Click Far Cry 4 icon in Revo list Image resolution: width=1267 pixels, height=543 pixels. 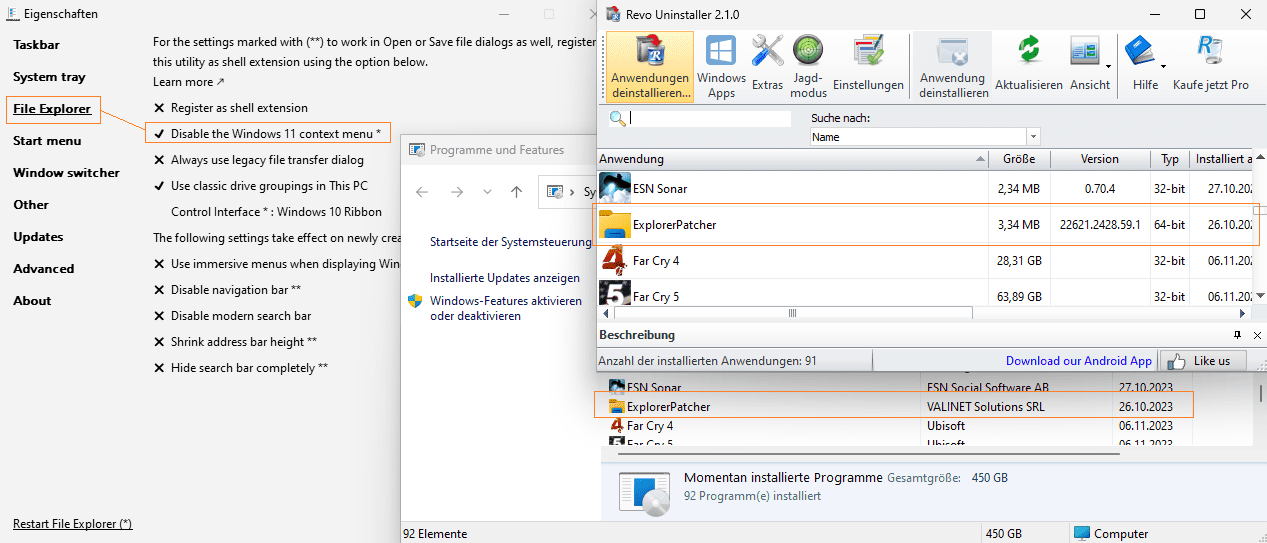click(614, 260)
